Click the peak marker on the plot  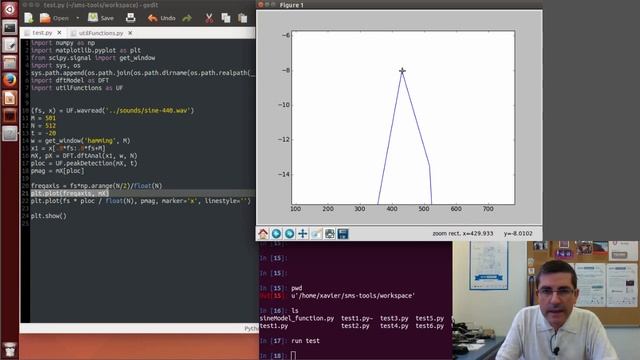[402, 71]
